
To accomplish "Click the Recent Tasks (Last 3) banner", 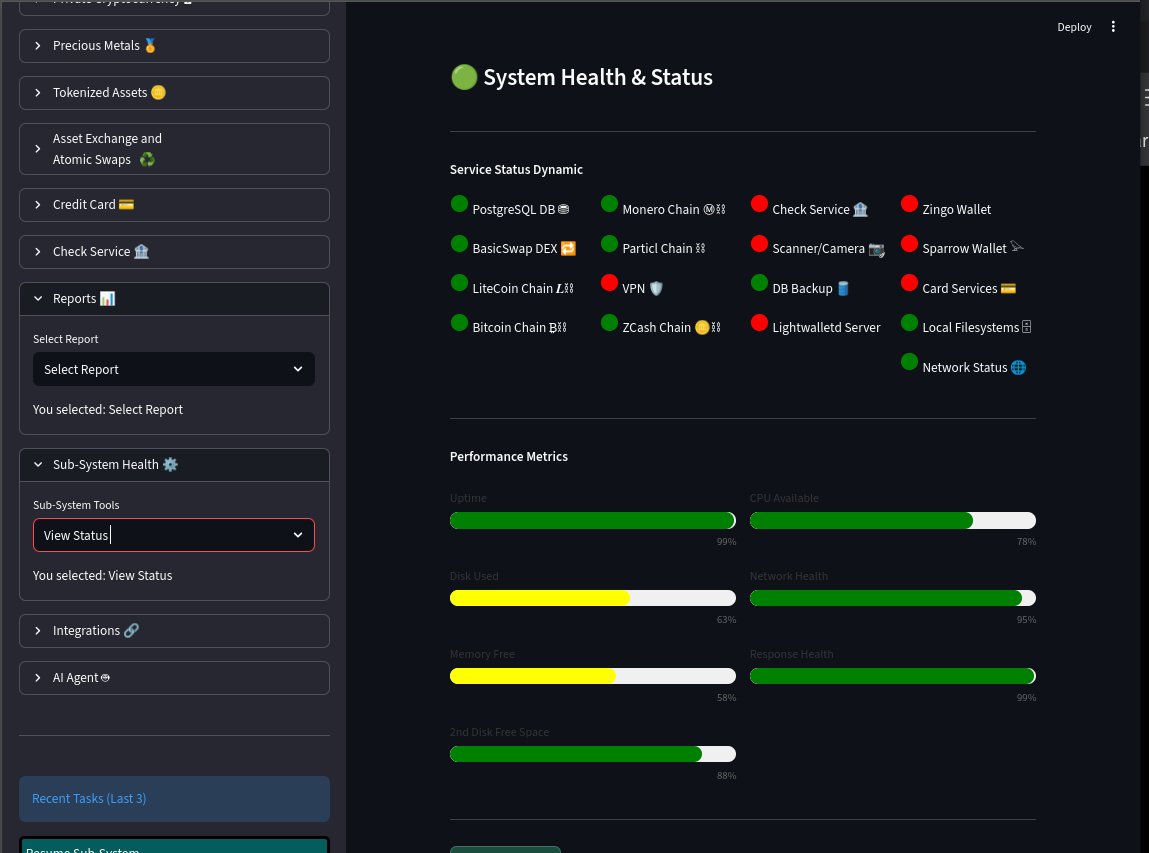I will point(174,799).
